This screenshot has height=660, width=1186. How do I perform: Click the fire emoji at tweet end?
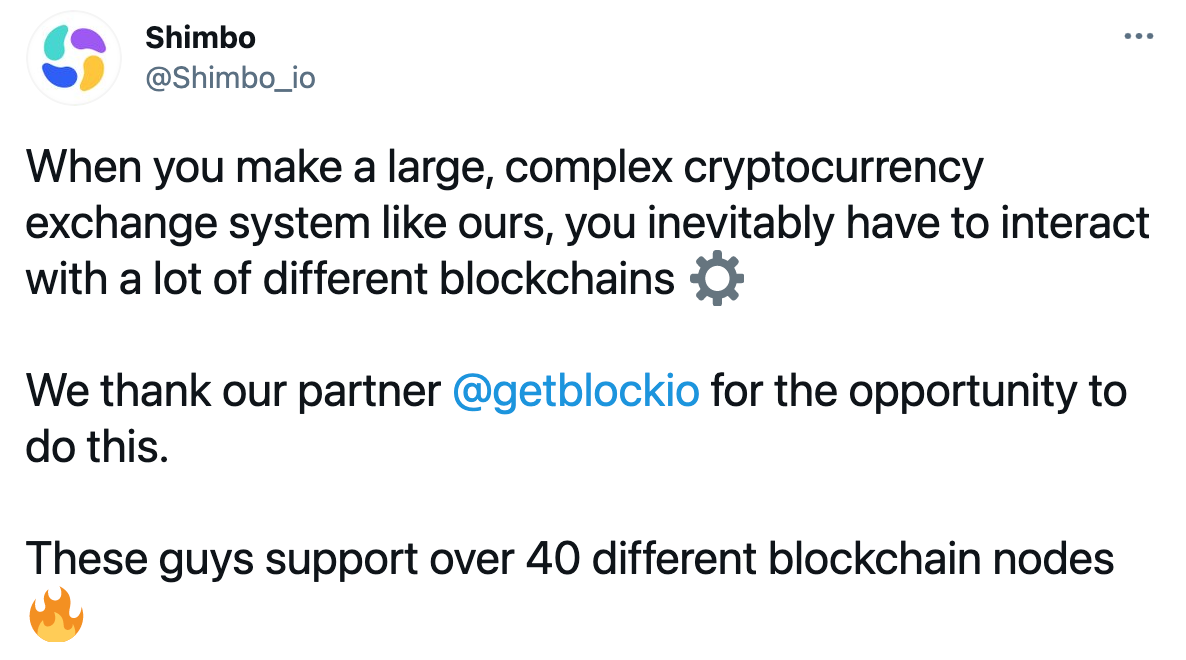click(x=56, y=614)
